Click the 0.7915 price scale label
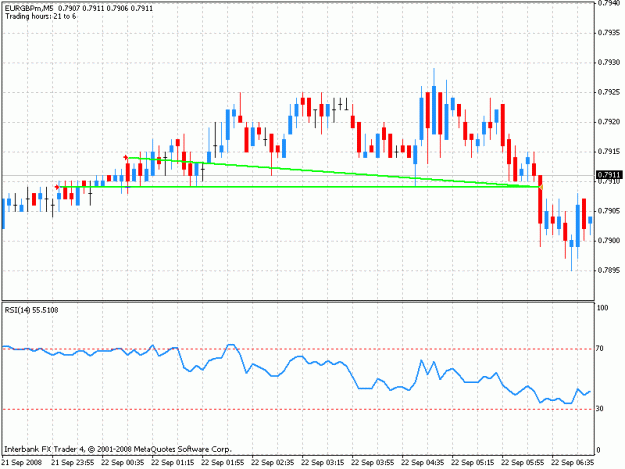Viewport: 625px width, 469px height. tap(609, 151)
